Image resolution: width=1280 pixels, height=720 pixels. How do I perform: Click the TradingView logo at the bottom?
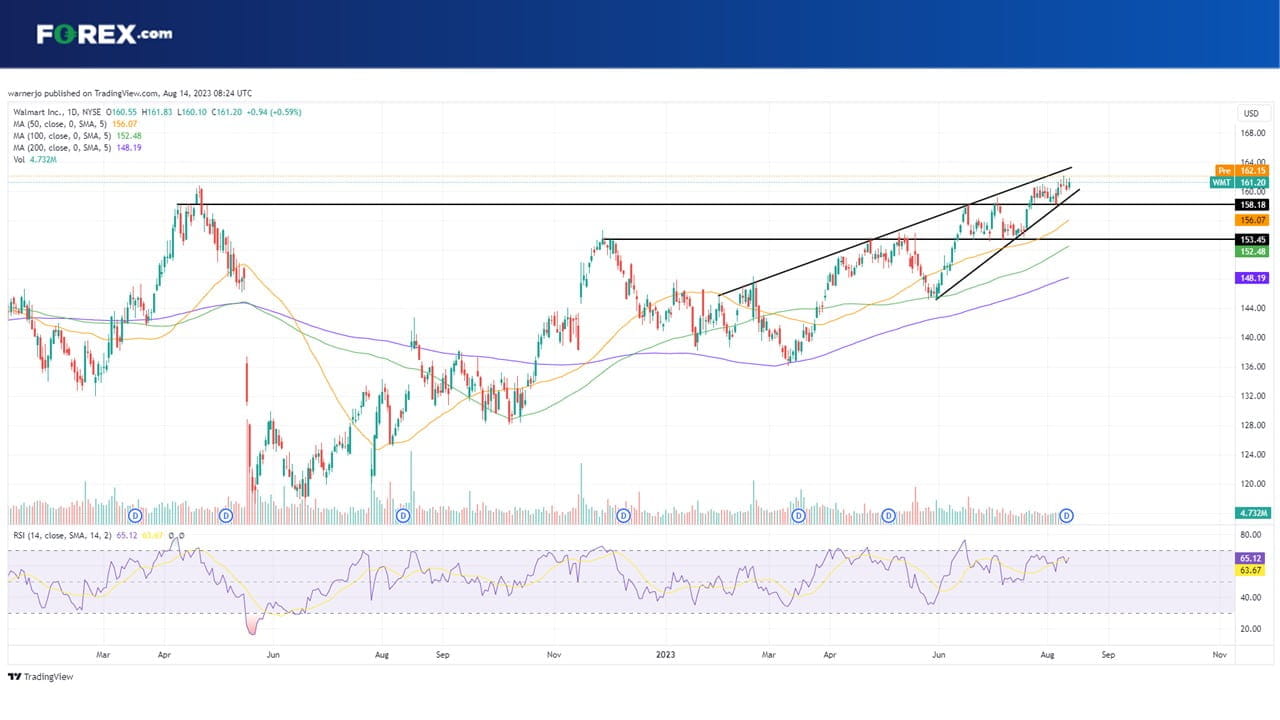(x=40, y=677)
